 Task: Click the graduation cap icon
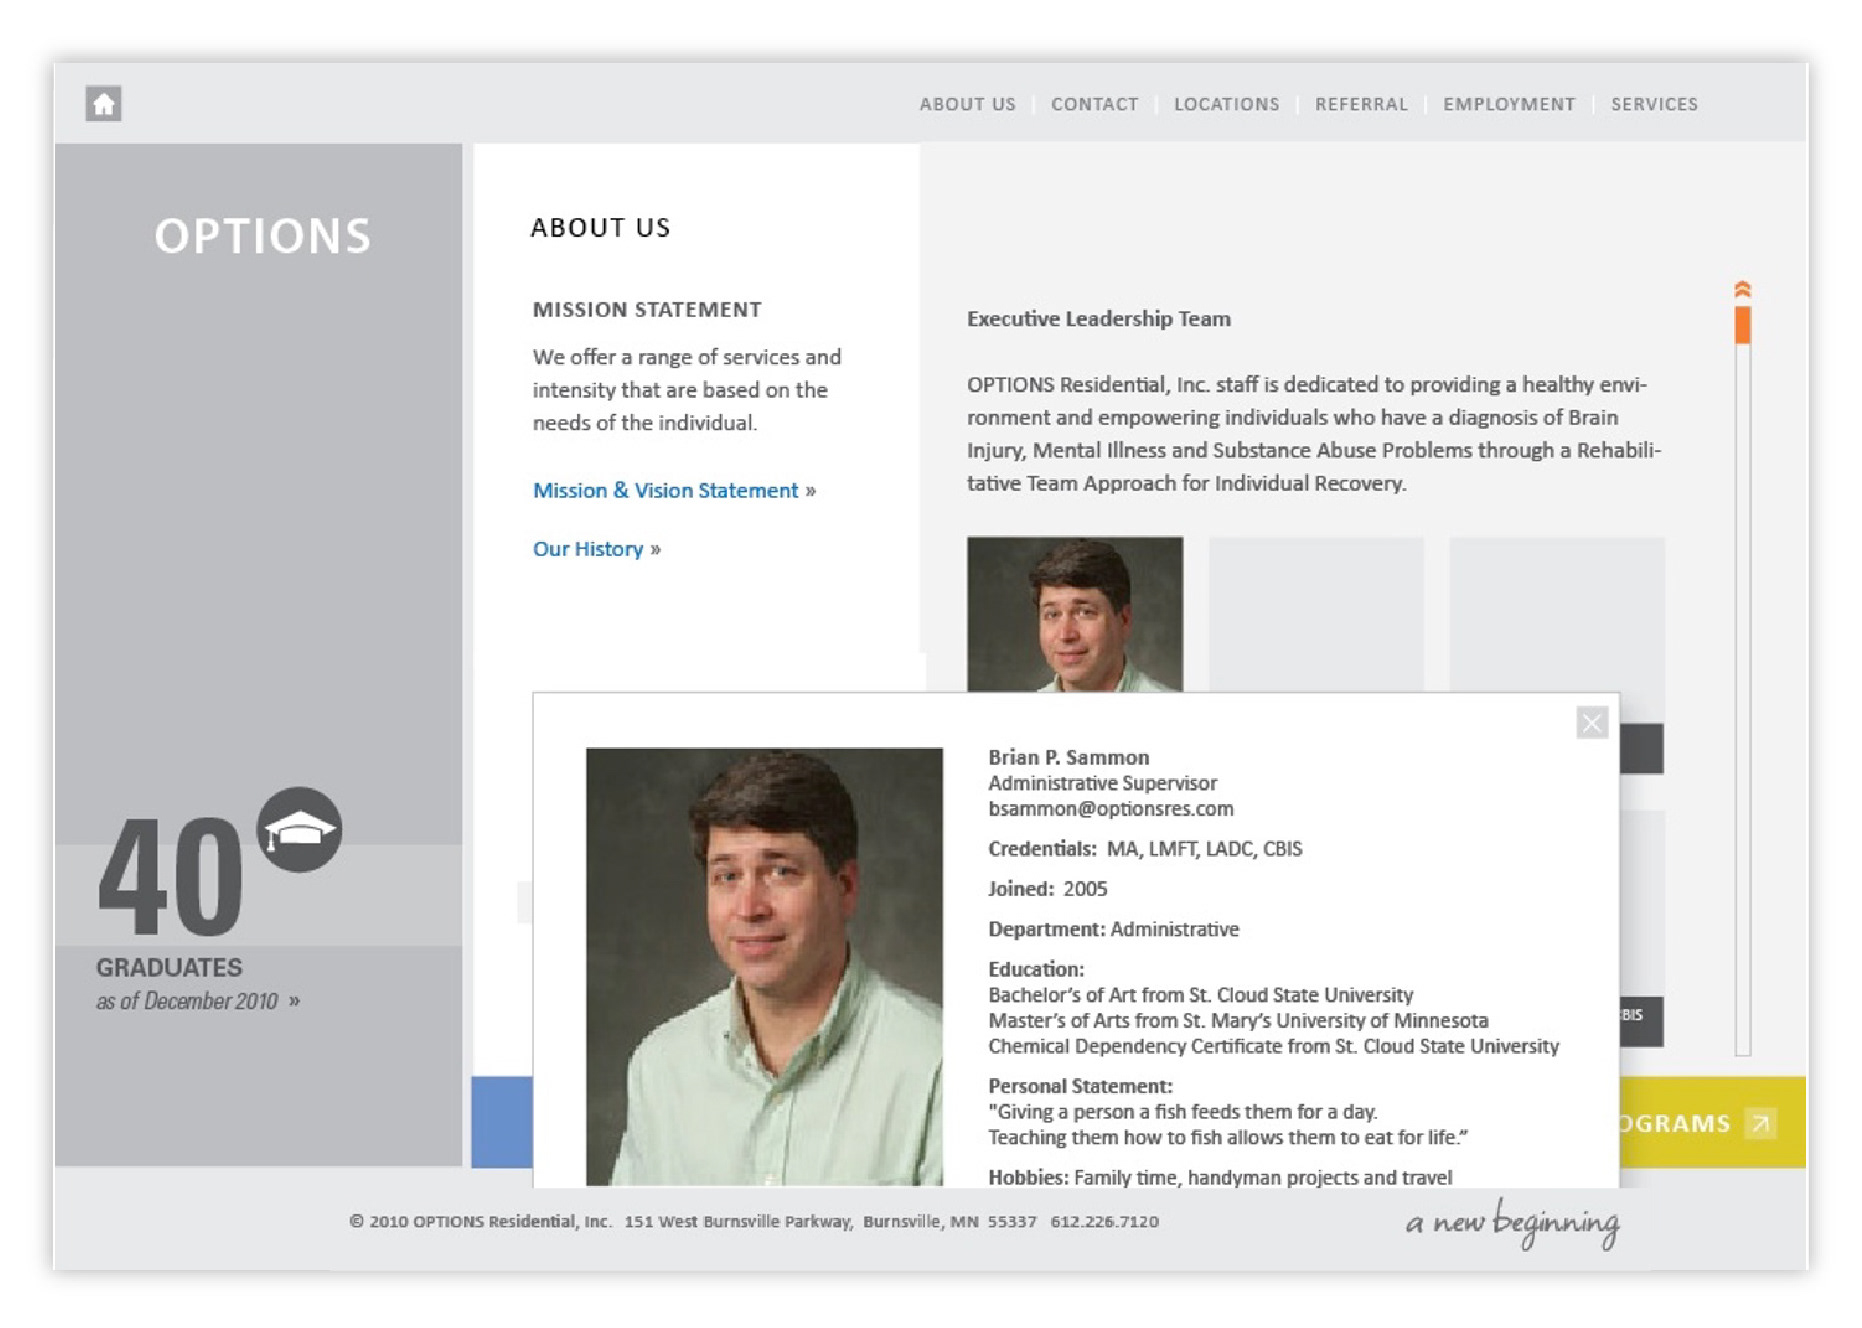point(299,829)
